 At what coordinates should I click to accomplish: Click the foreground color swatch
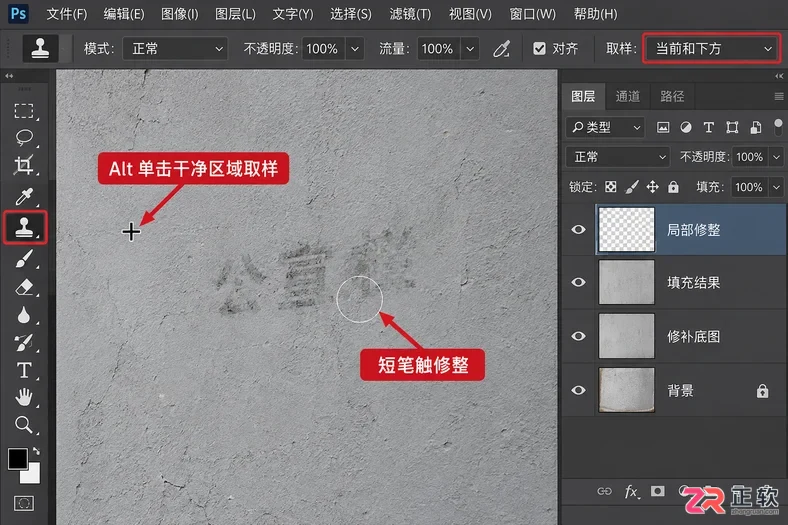point(18,459)
